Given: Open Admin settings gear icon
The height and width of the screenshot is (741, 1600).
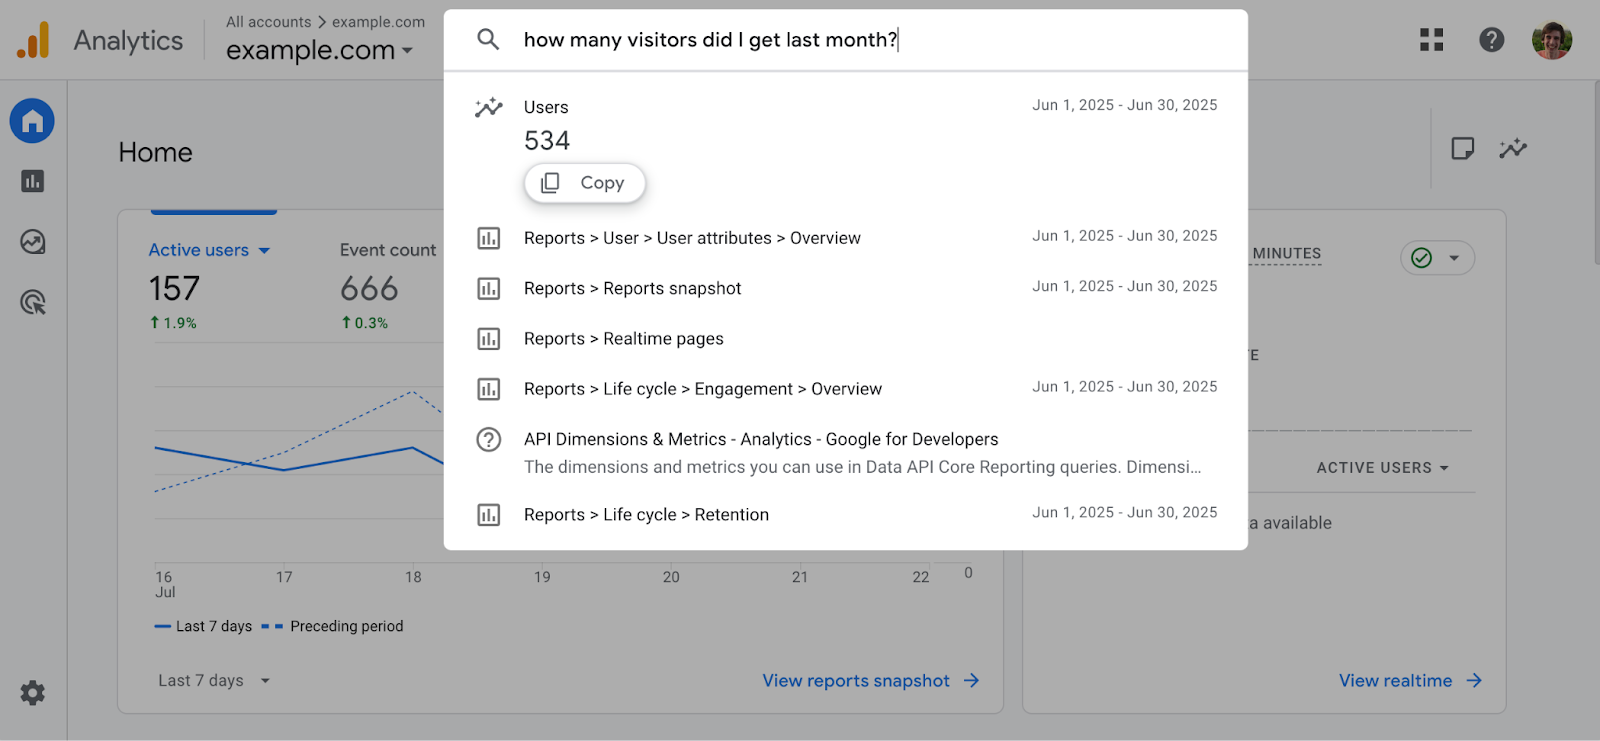Looking at the screenshot, I should pyautogui.click(x=32, y=693).
